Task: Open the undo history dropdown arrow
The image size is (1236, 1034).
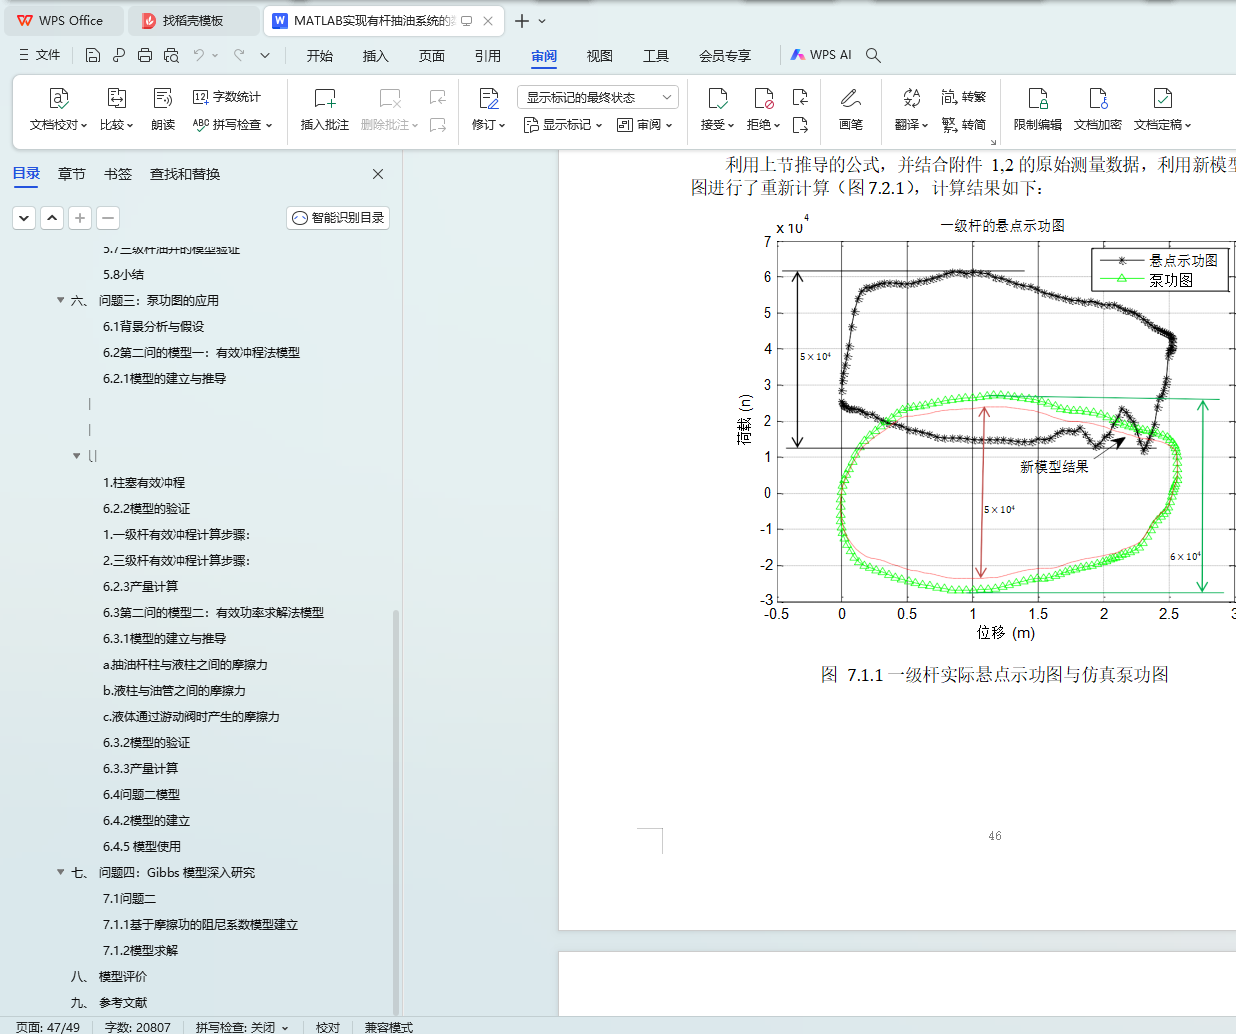Action: [215, 55]
